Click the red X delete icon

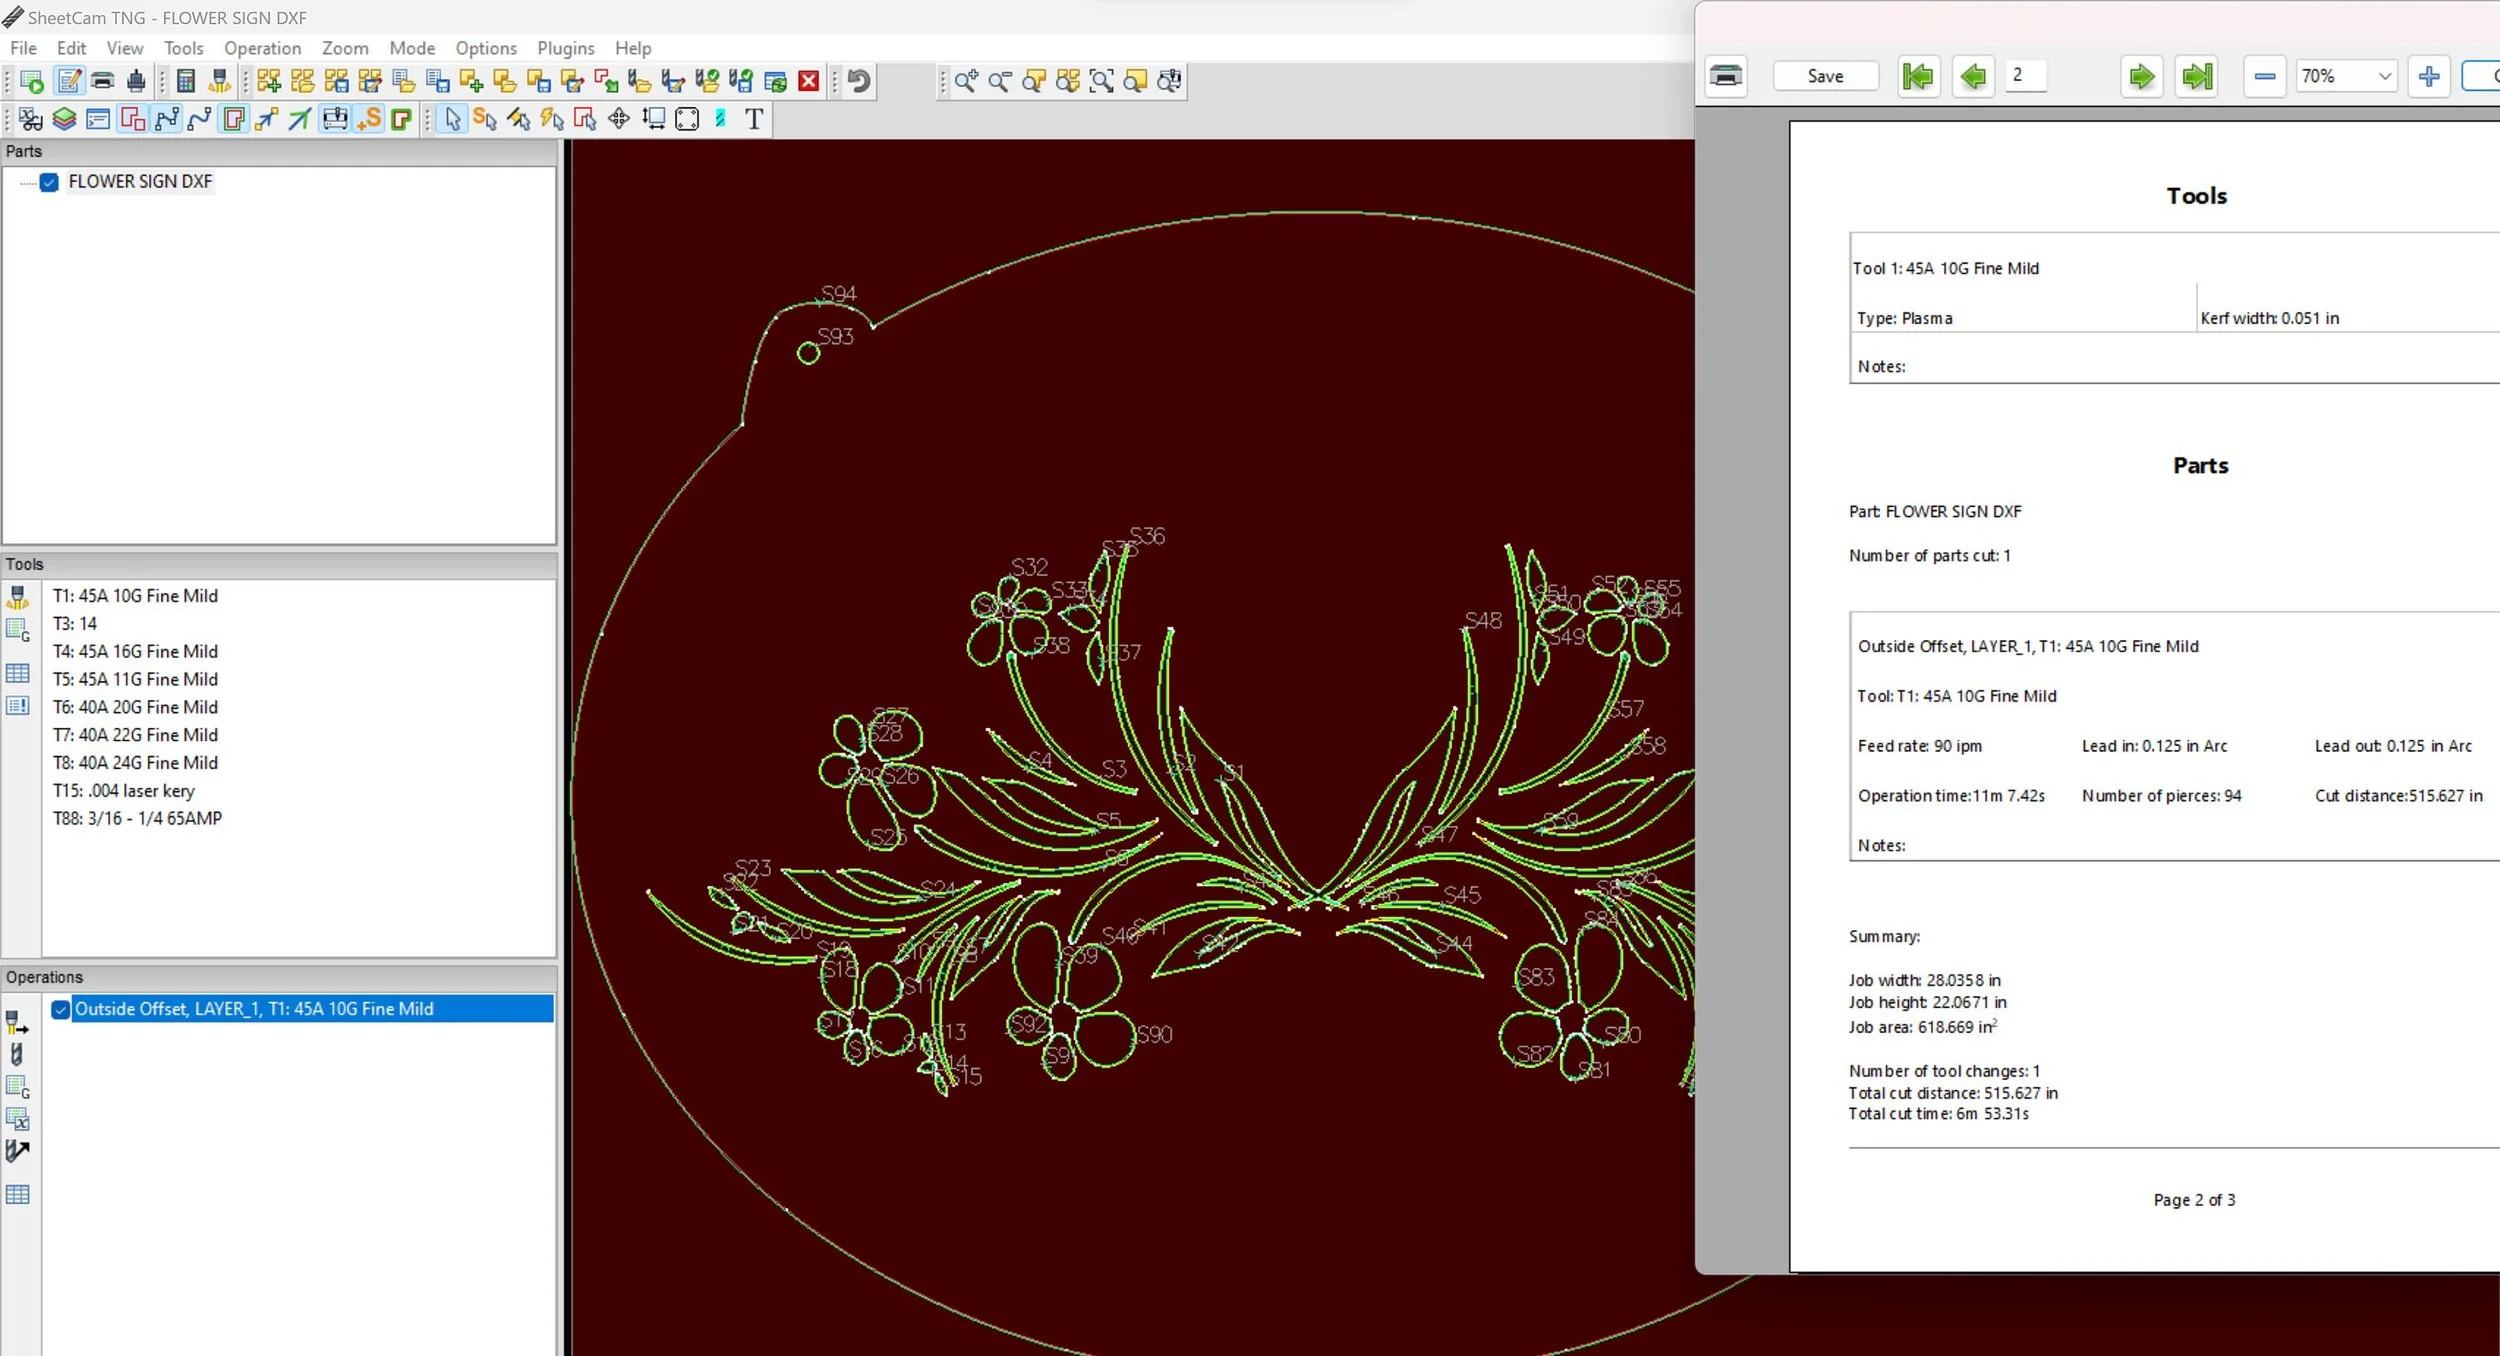[809, 81]
